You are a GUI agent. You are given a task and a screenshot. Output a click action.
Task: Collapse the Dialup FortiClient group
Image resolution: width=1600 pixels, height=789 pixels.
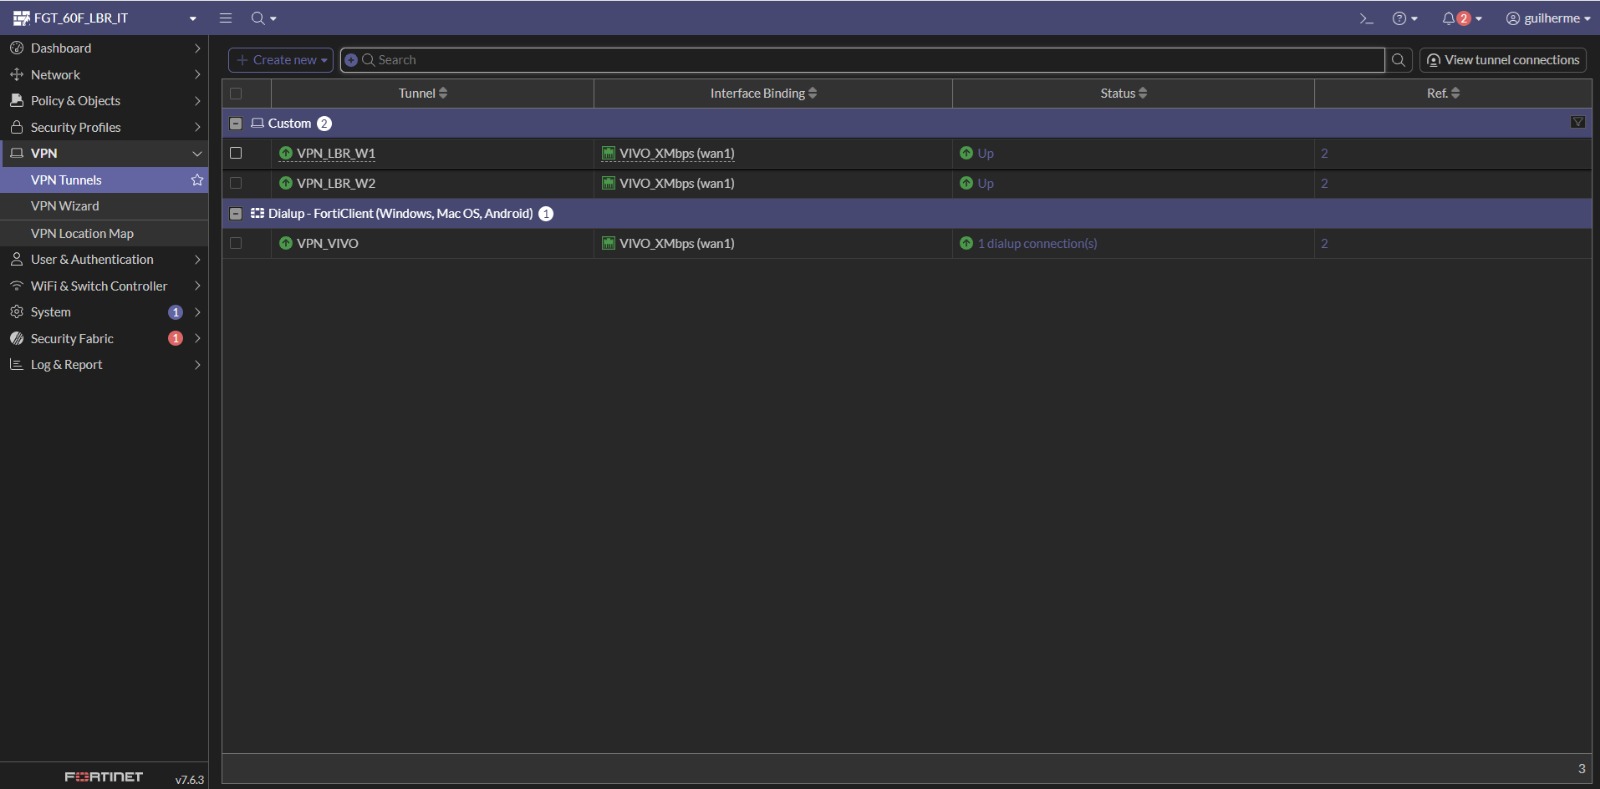pos(236,213)
